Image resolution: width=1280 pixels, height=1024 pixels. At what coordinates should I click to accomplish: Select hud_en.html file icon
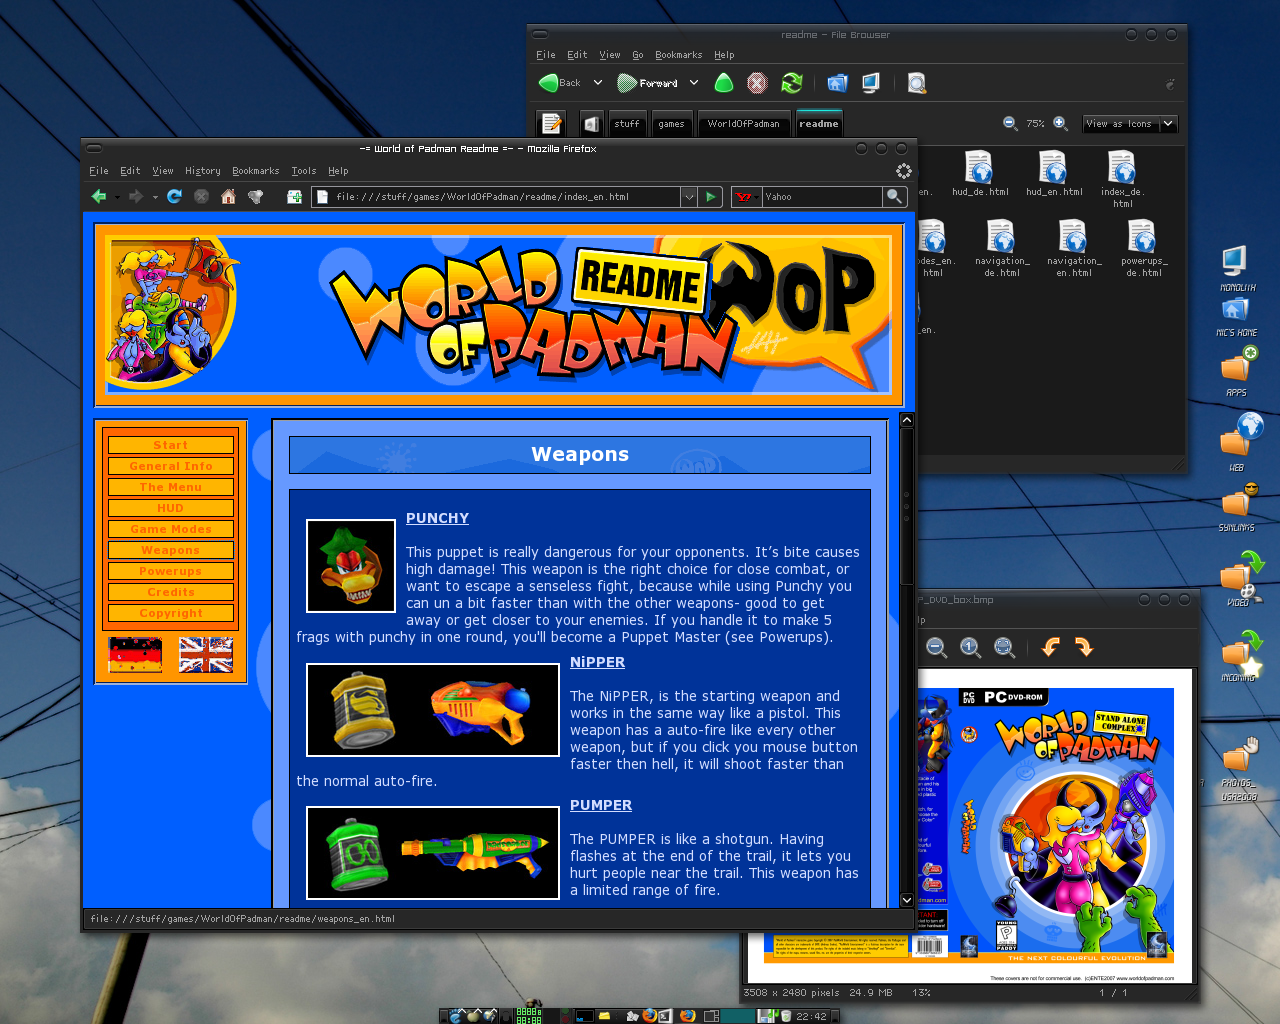tap(1054, 174)
